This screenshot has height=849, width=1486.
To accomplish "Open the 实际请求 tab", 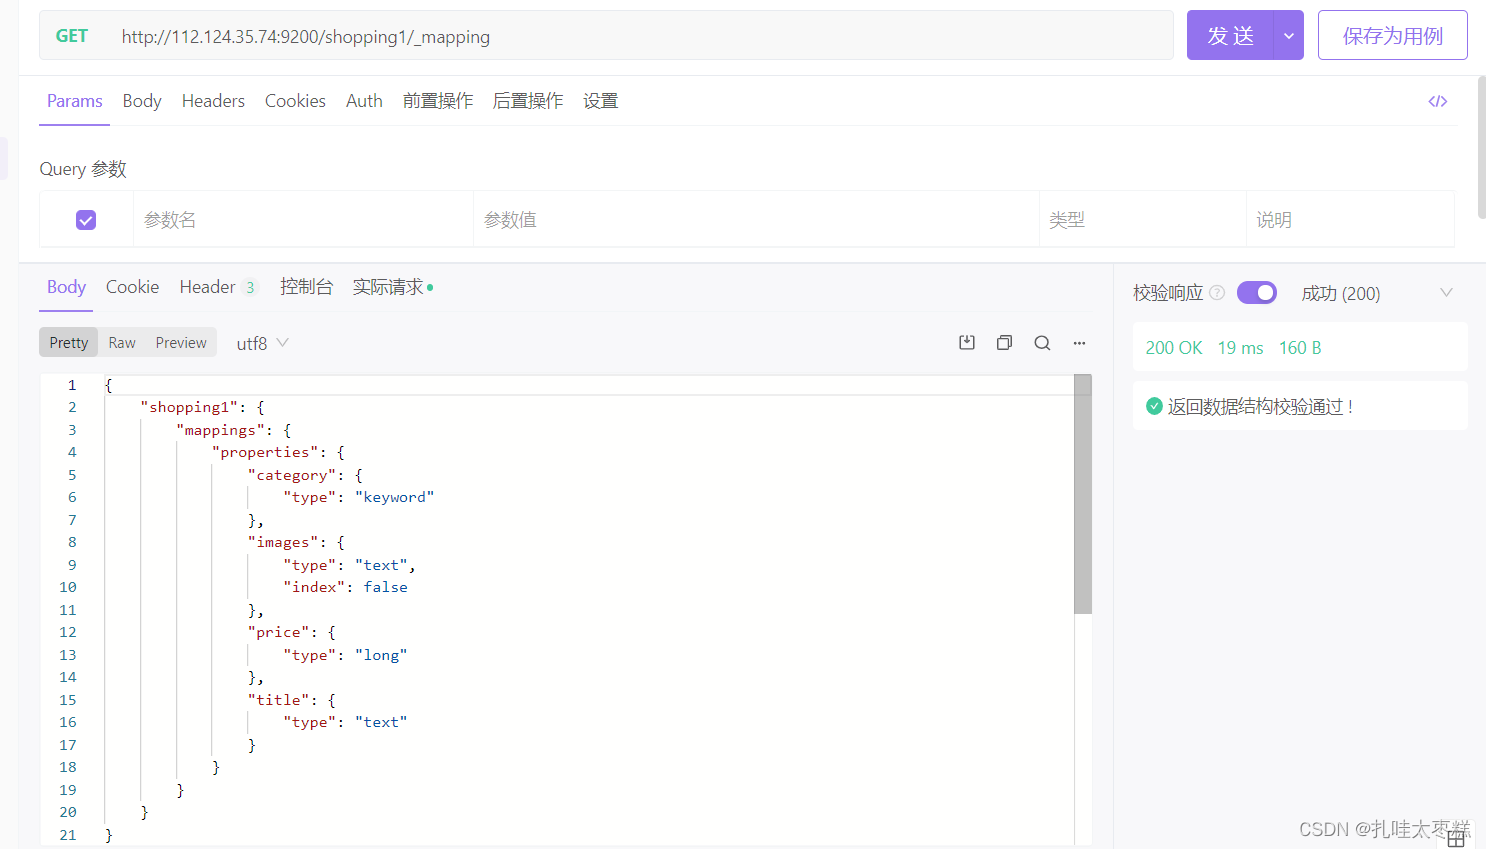I will click(x=392, y=287).
